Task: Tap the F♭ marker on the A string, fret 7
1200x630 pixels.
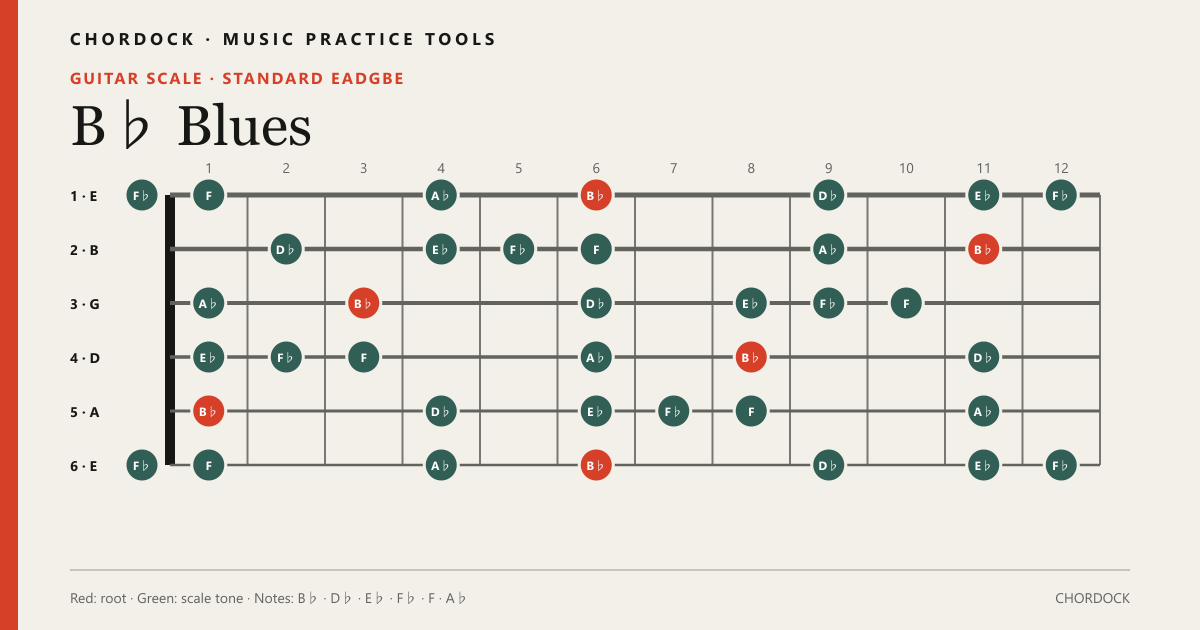Action: click(674, 411)
